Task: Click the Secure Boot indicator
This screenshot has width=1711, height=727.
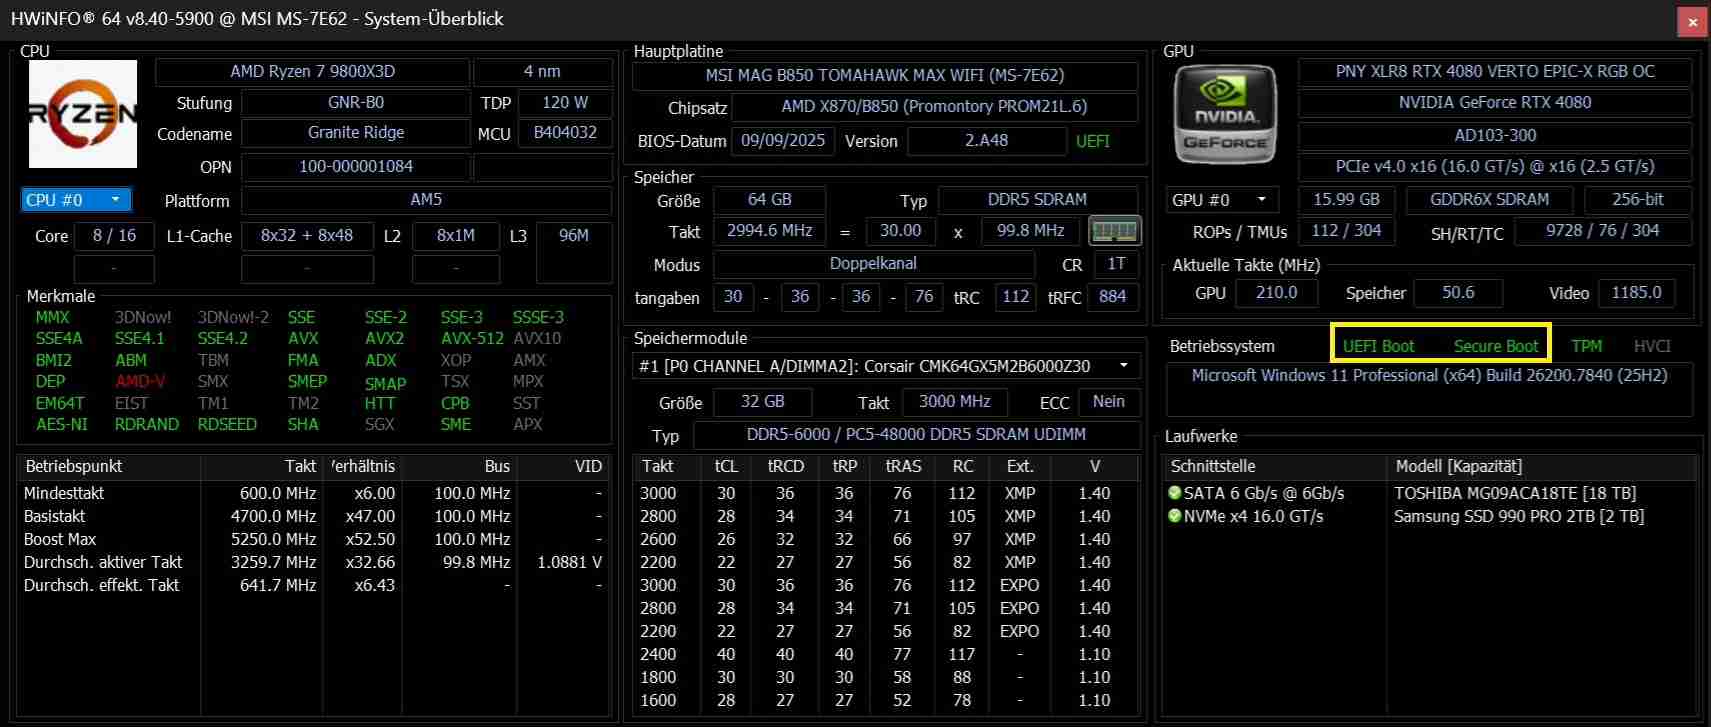Action: coord(1496,346)
